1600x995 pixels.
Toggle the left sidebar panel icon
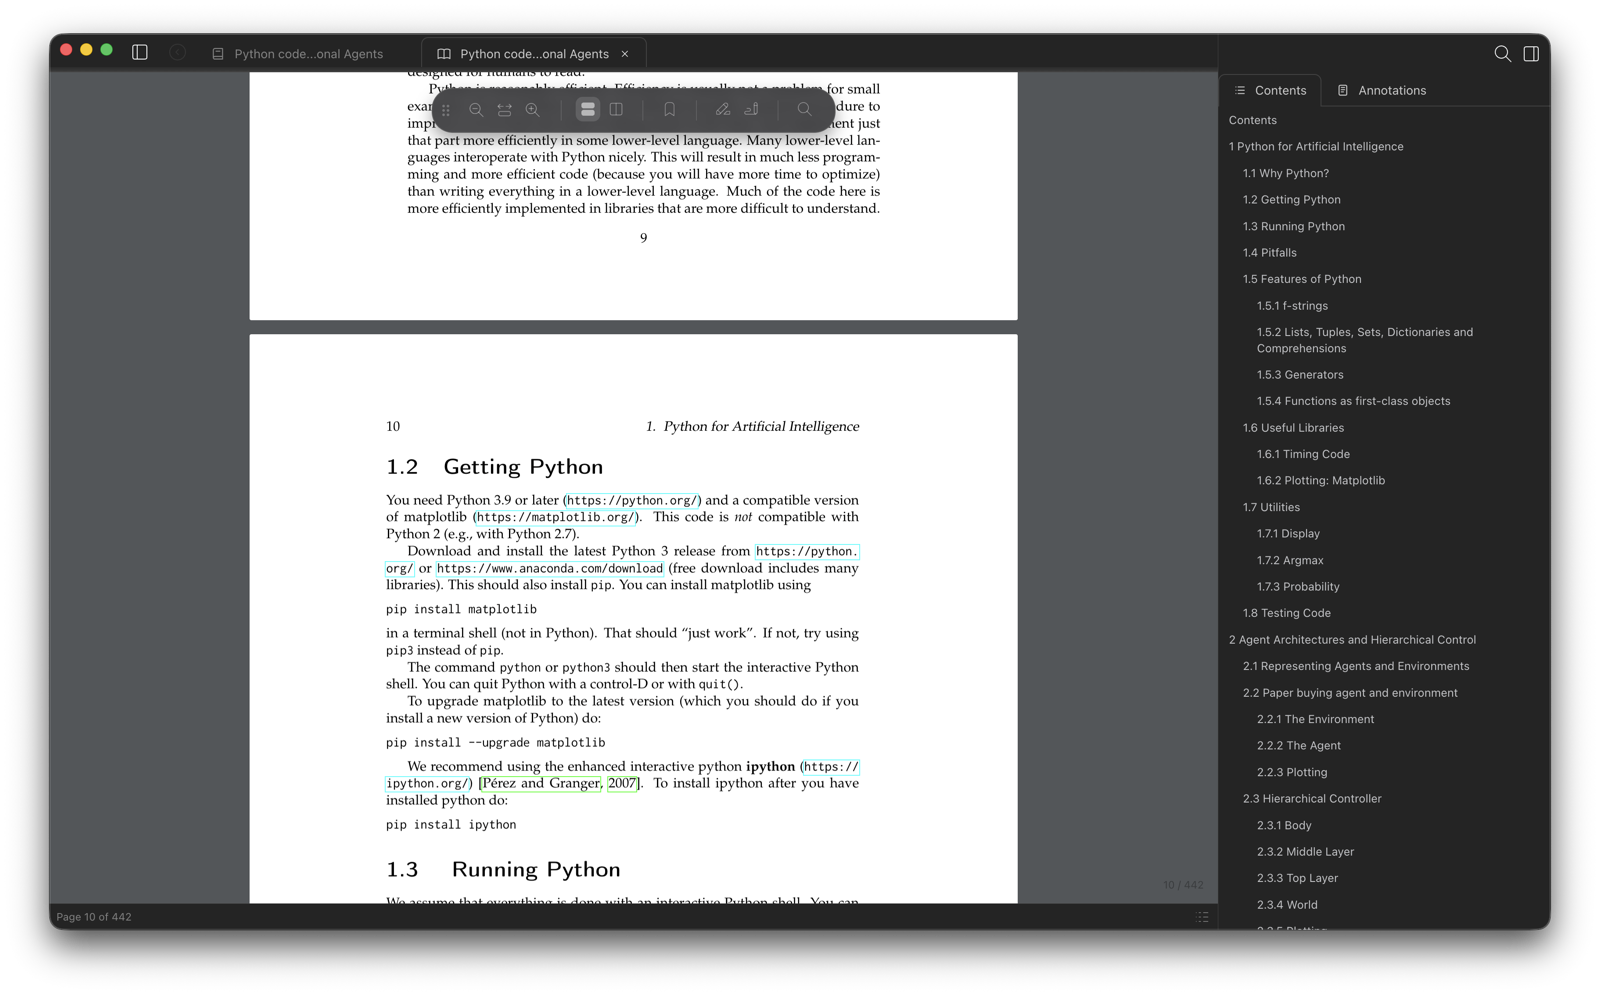coord(140,52)
